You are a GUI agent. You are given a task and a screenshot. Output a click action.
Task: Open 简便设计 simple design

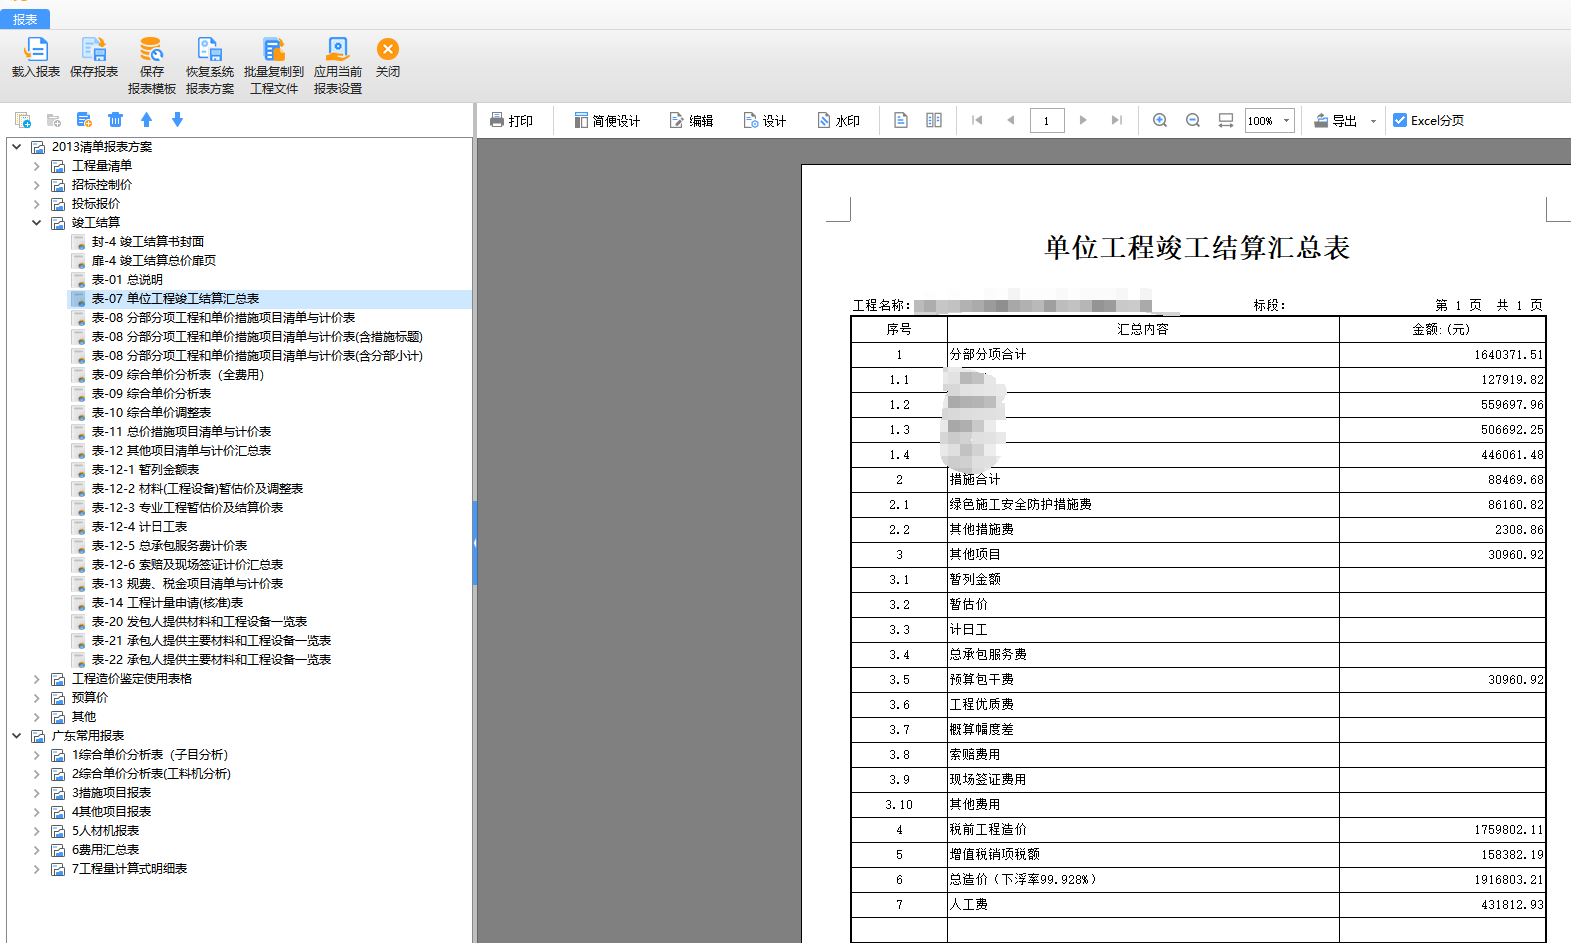607,121
